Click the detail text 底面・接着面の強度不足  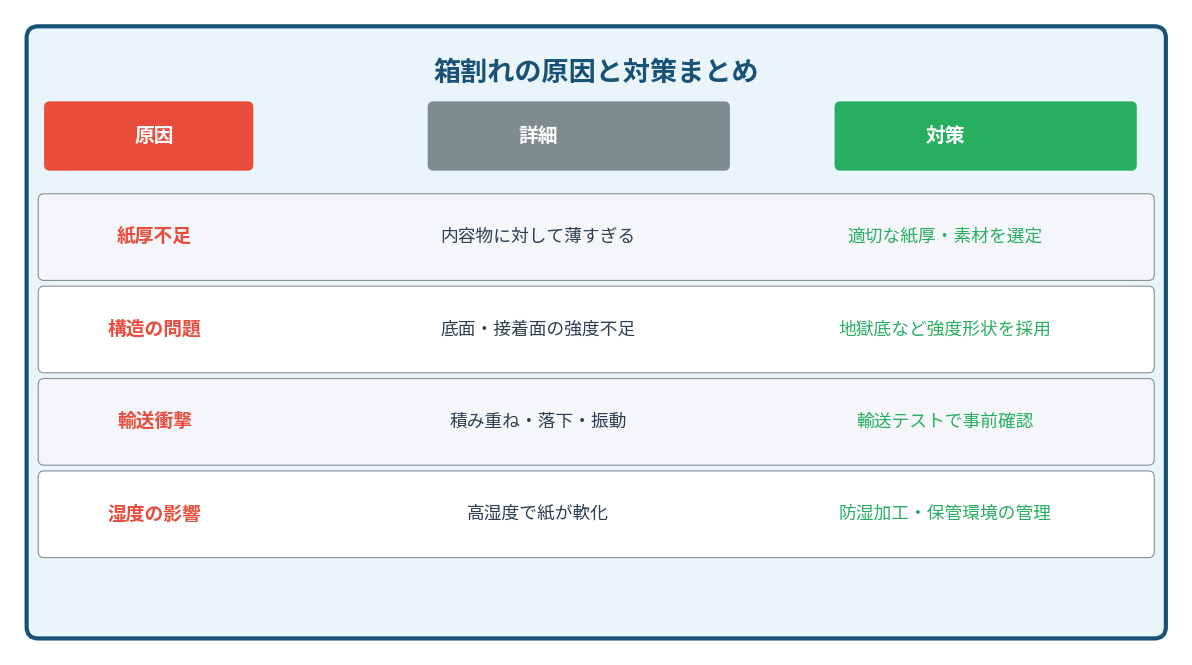tap(538, 329)
